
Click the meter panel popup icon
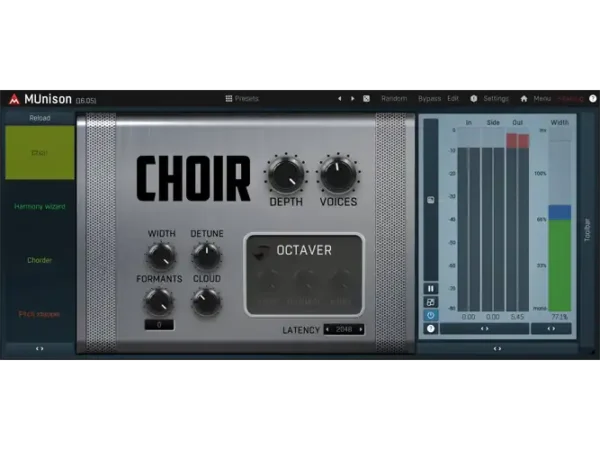click(431, 200)
